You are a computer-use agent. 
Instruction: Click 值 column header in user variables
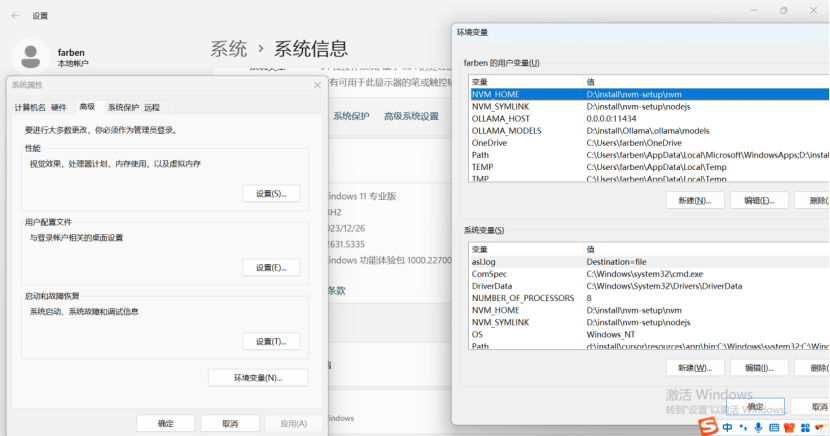click(x=706, y=82)
